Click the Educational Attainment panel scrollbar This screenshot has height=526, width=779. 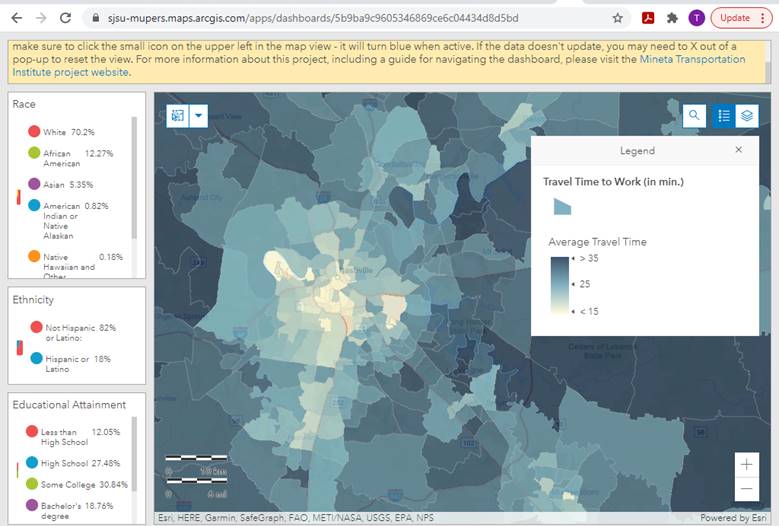pos(134,454)
